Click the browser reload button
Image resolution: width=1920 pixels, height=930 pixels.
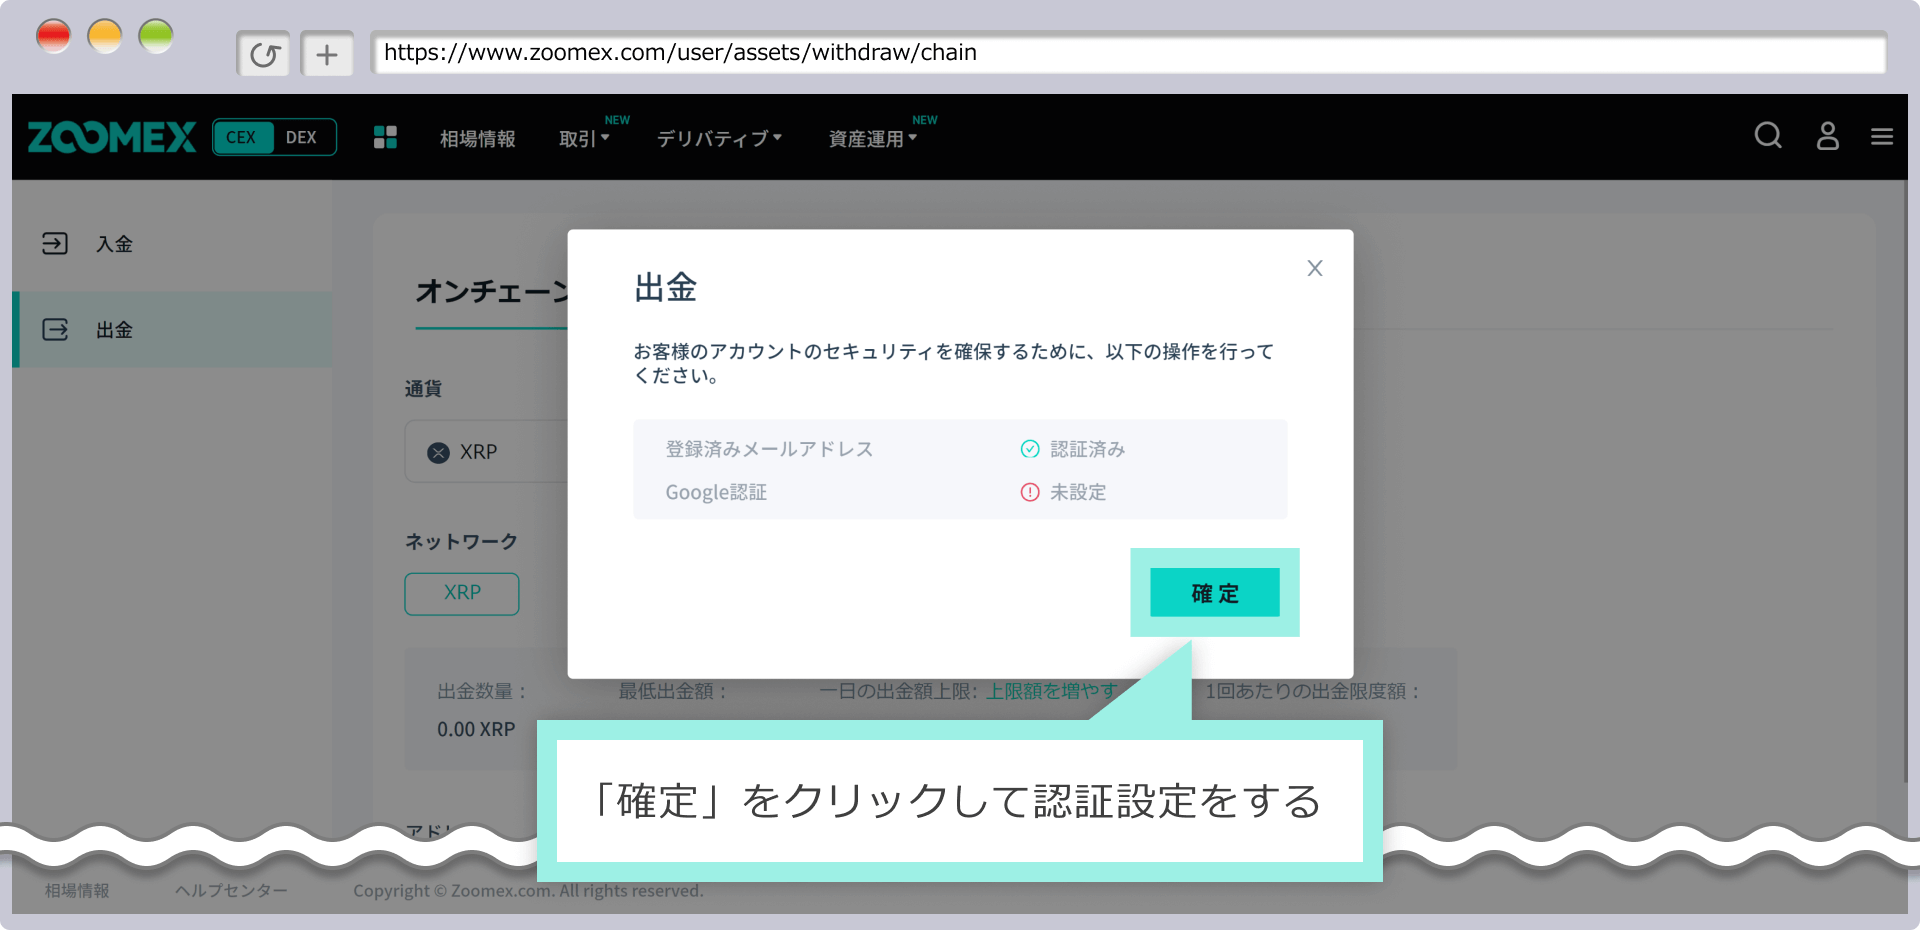[x=264, y=54]
